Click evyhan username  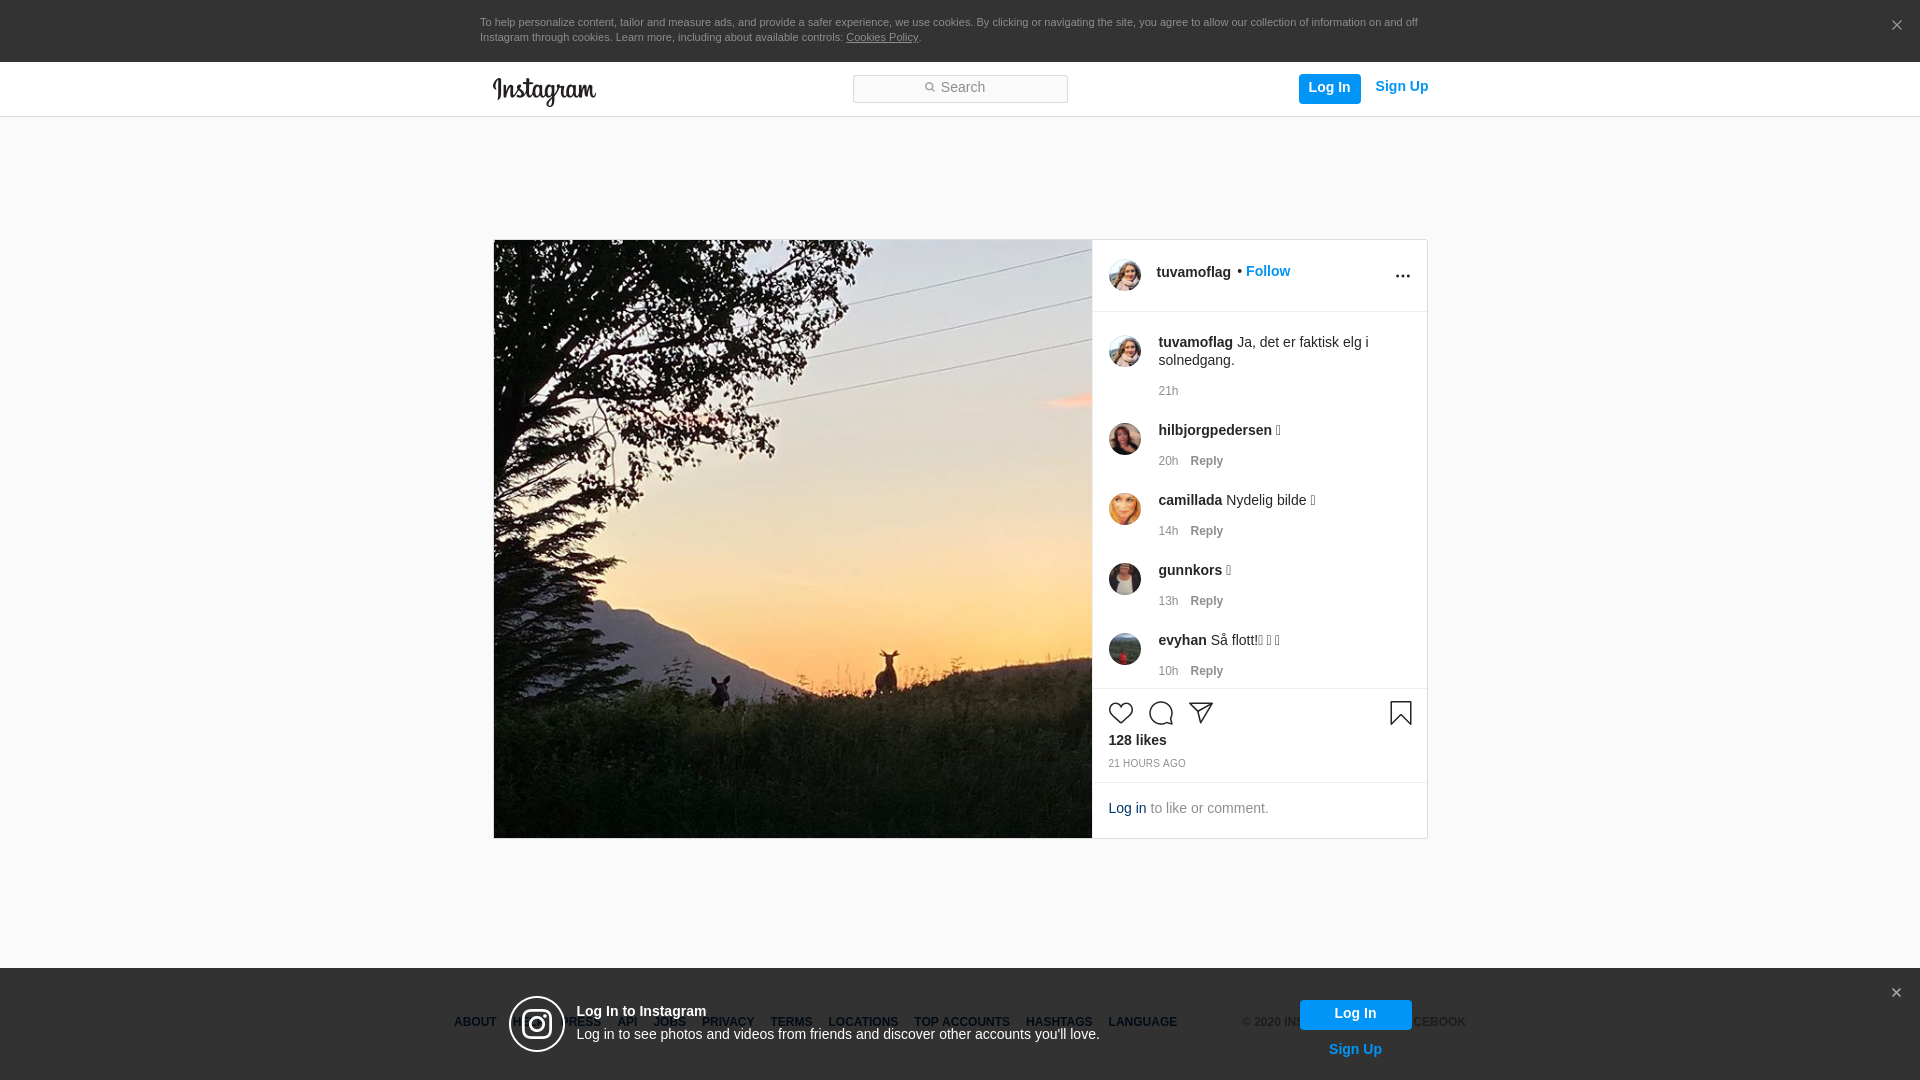[x=1182, y=640]
